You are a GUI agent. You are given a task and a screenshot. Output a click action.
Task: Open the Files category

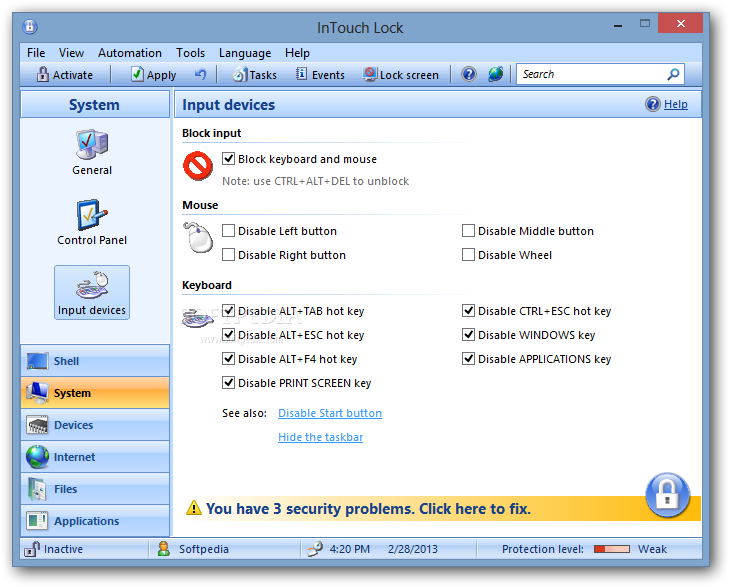click(95, 489)
